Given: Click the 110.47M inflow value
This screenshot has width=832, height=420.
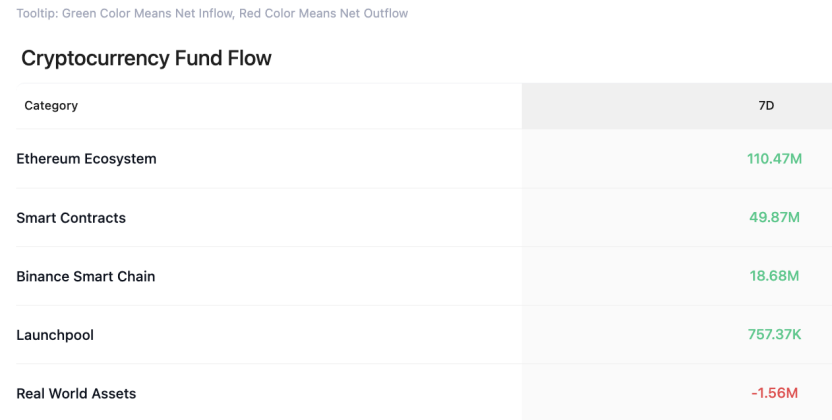Looking at the screenshot, I should point(774,159).
